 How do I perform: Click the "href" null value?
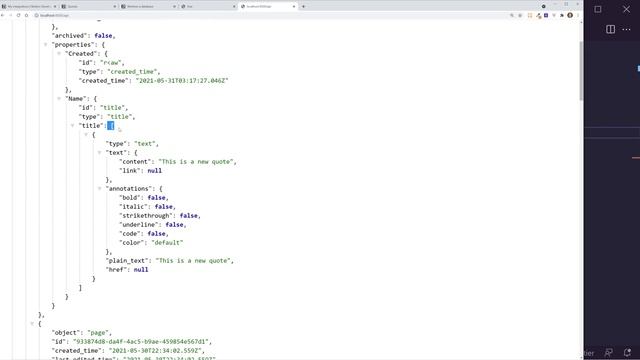click(141, 269)
